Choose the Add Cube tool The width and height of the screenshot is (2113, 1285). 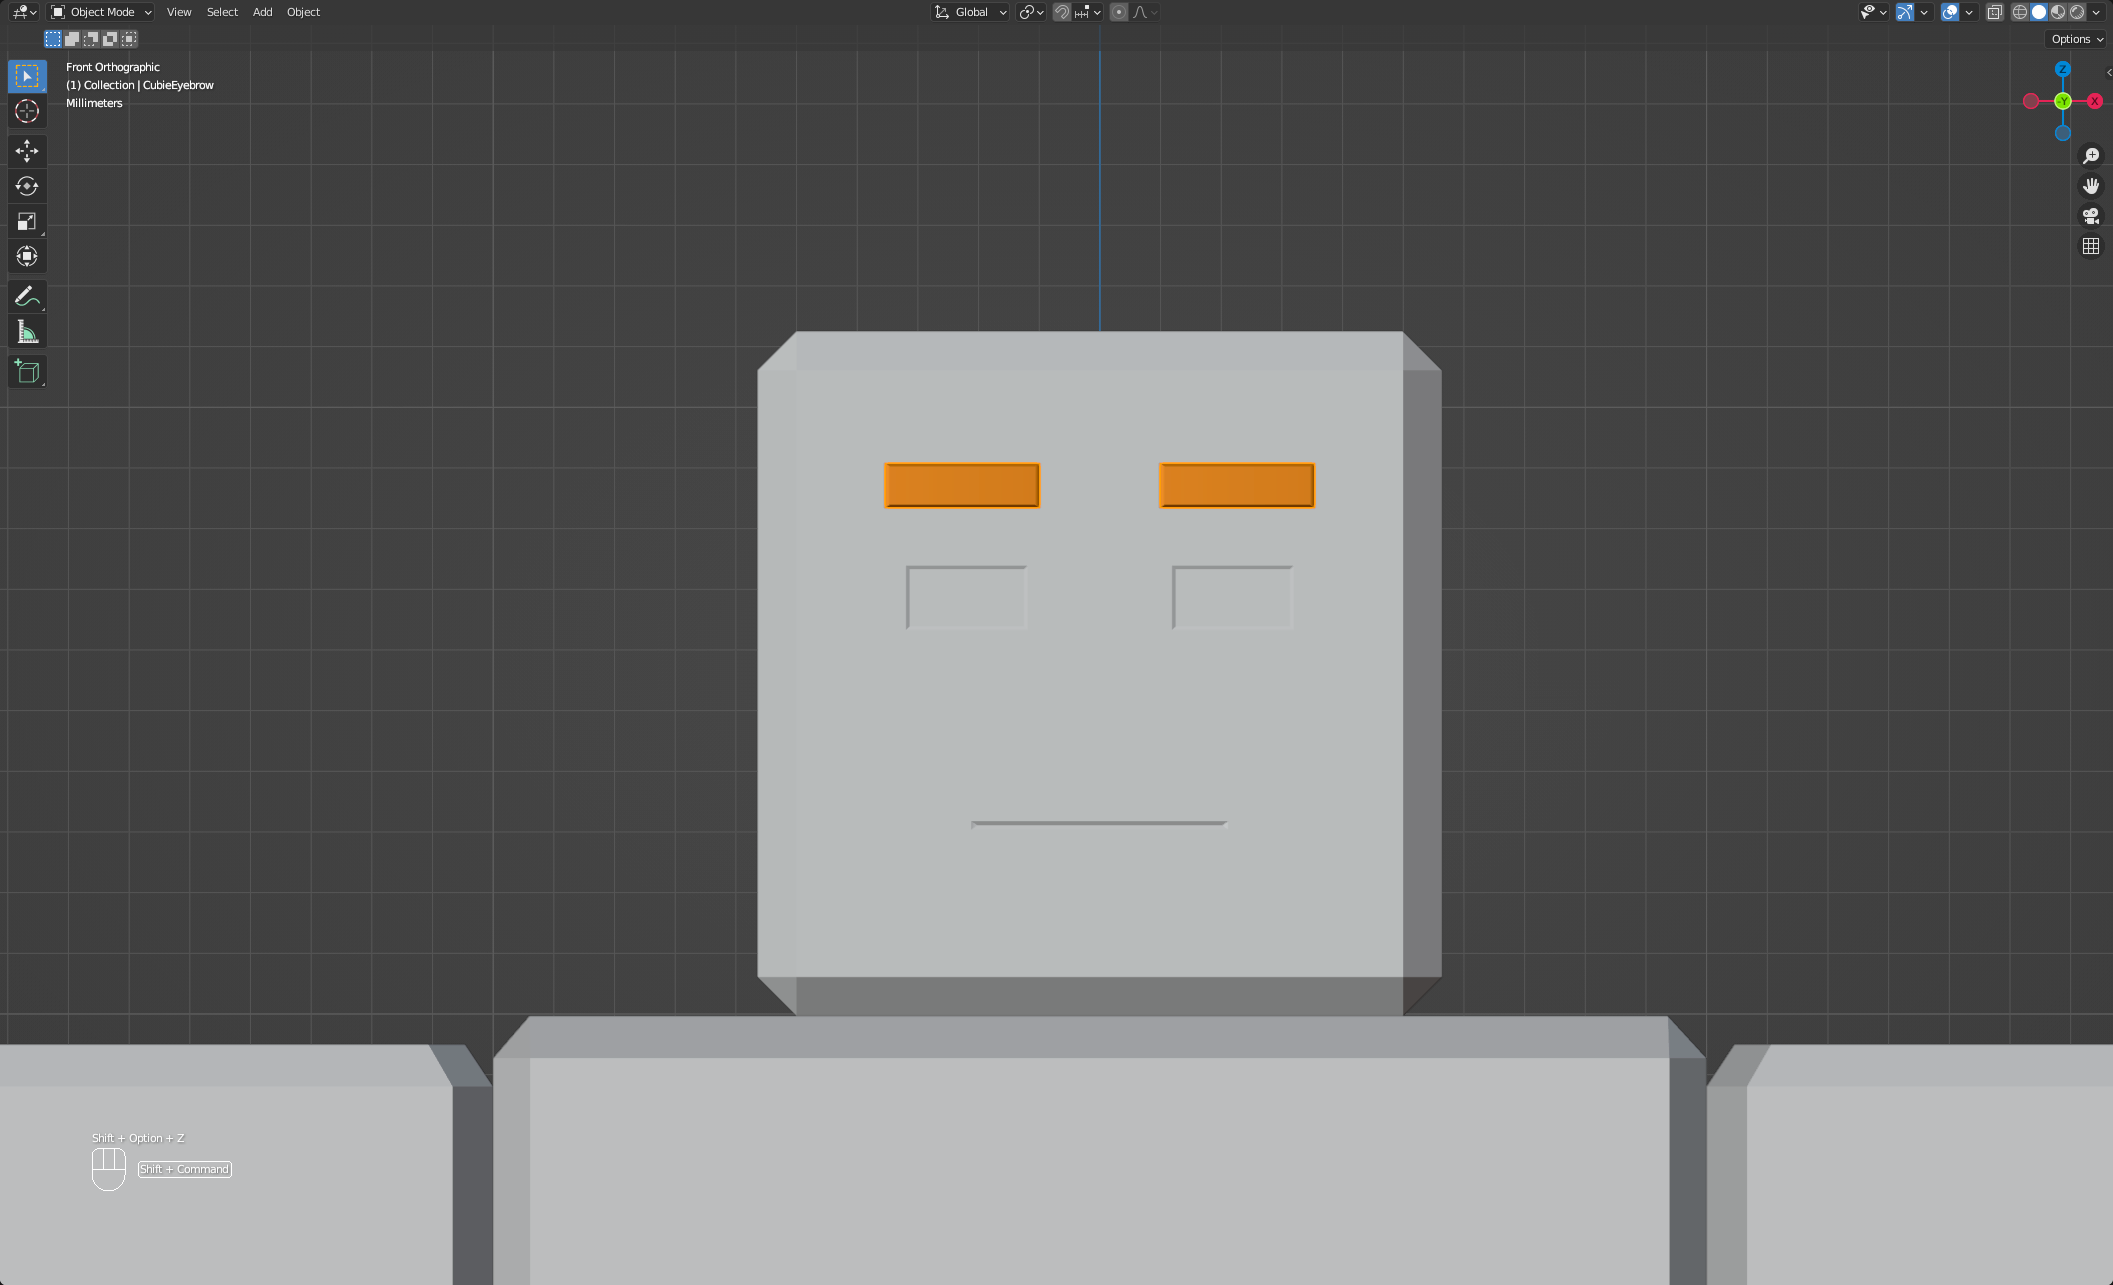pos(27,372)
